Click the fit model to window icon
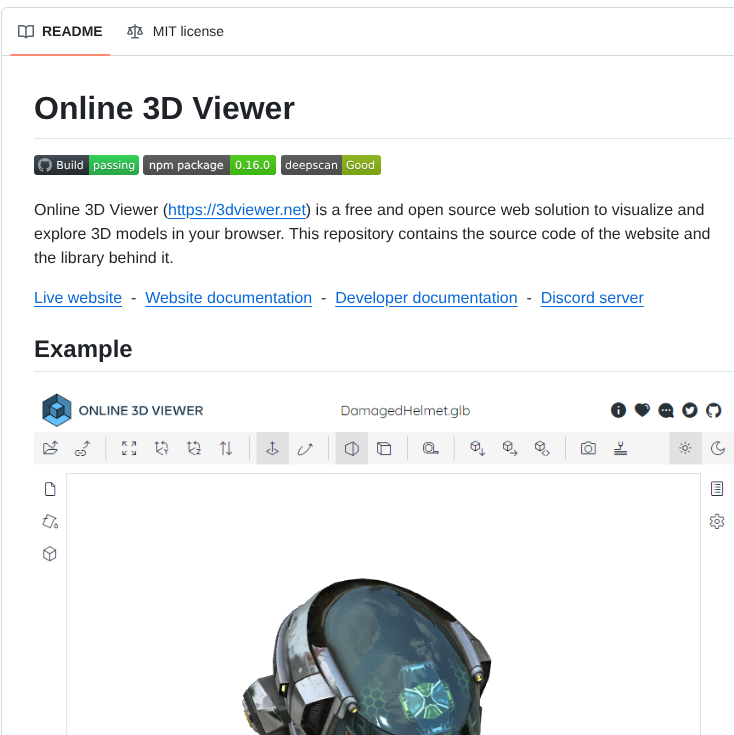The width and height of the screenshot is (734, 735). (x=129, y=448)
